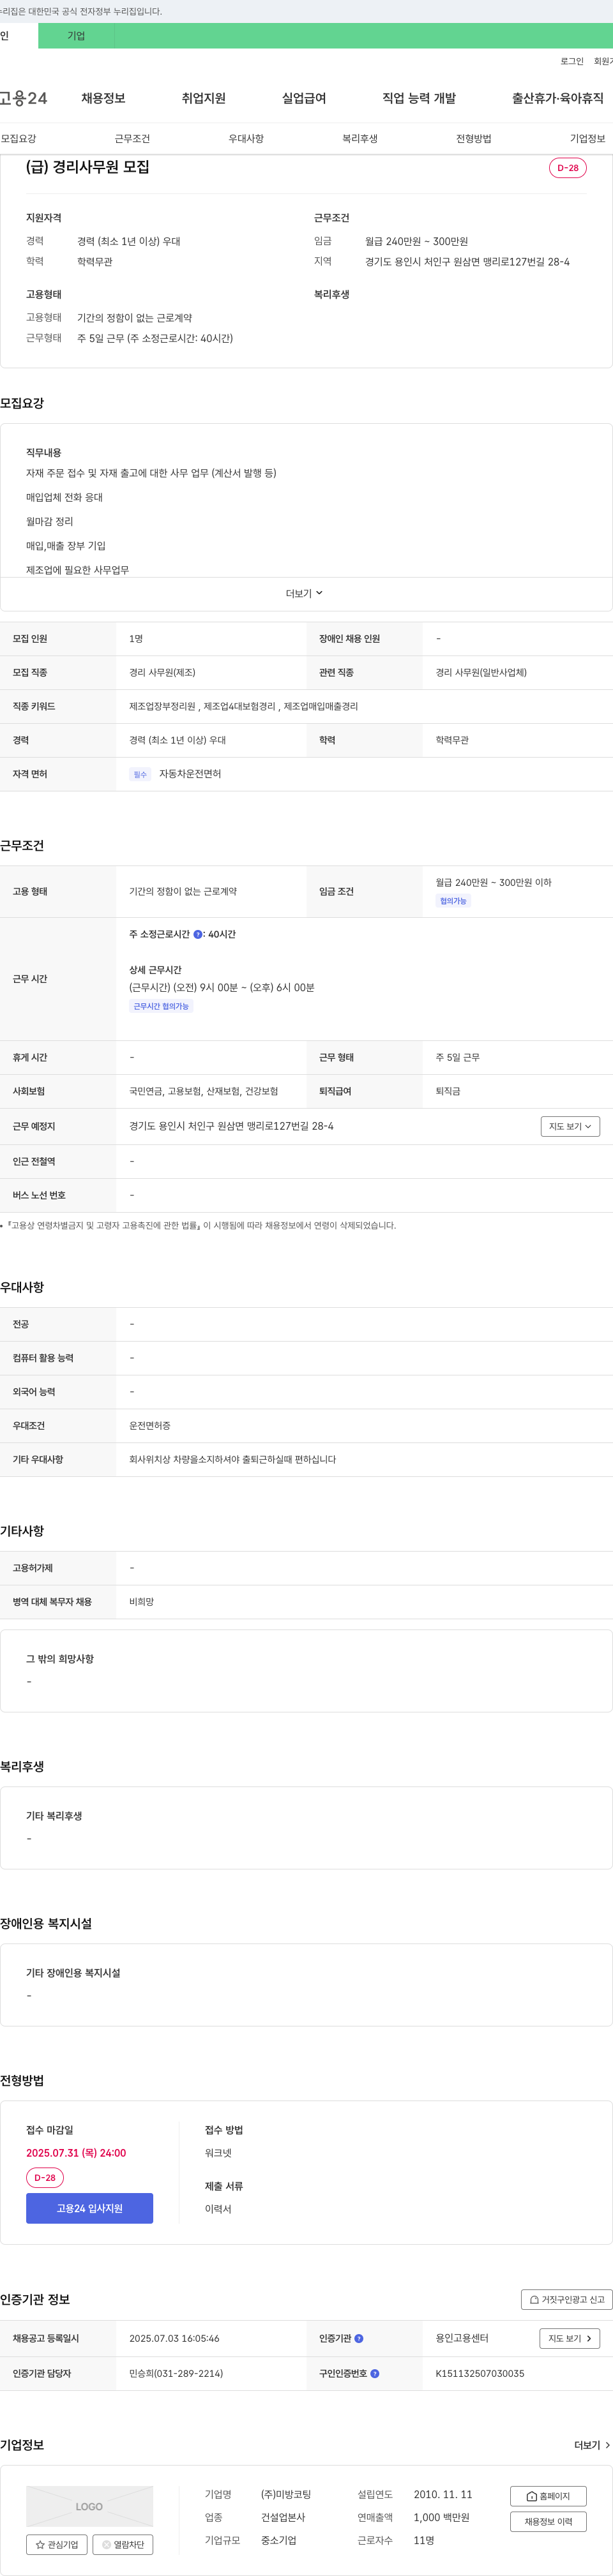The height and width of the screenshot is (2576, 613).
Task: Click the 로그인 link
Action: click(572, 61)
